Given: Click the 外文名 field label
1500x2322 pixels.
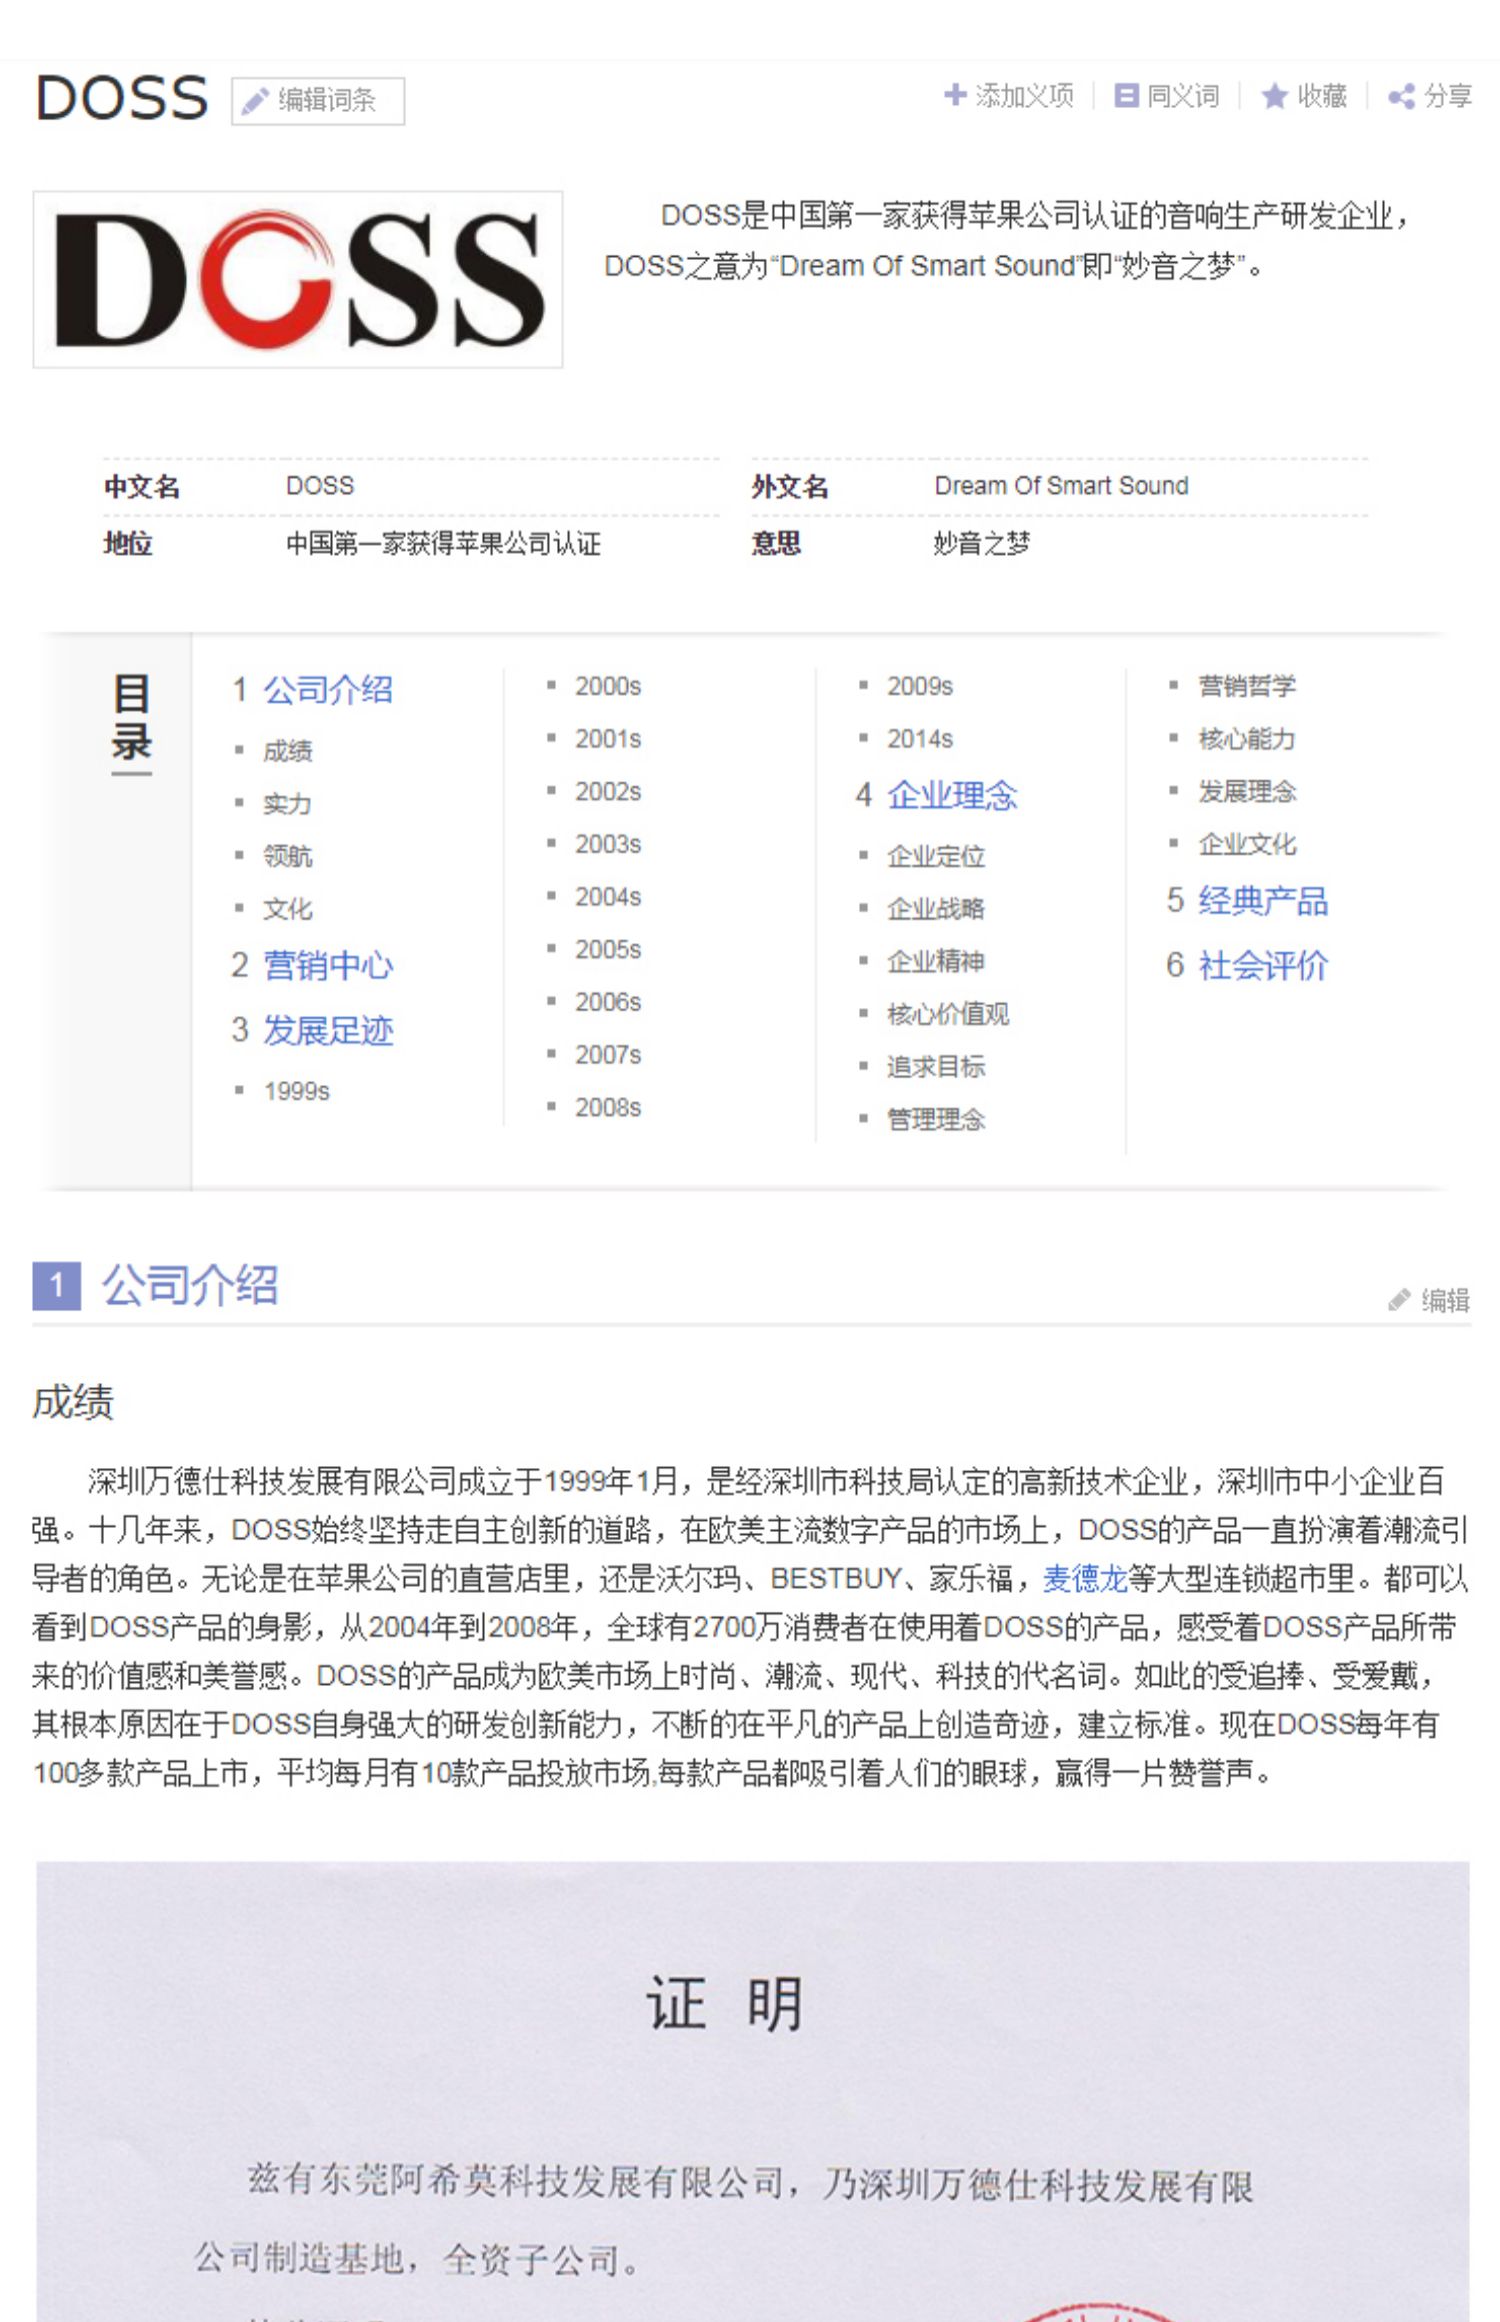Looking at the screenshot, I should (790, 487).
